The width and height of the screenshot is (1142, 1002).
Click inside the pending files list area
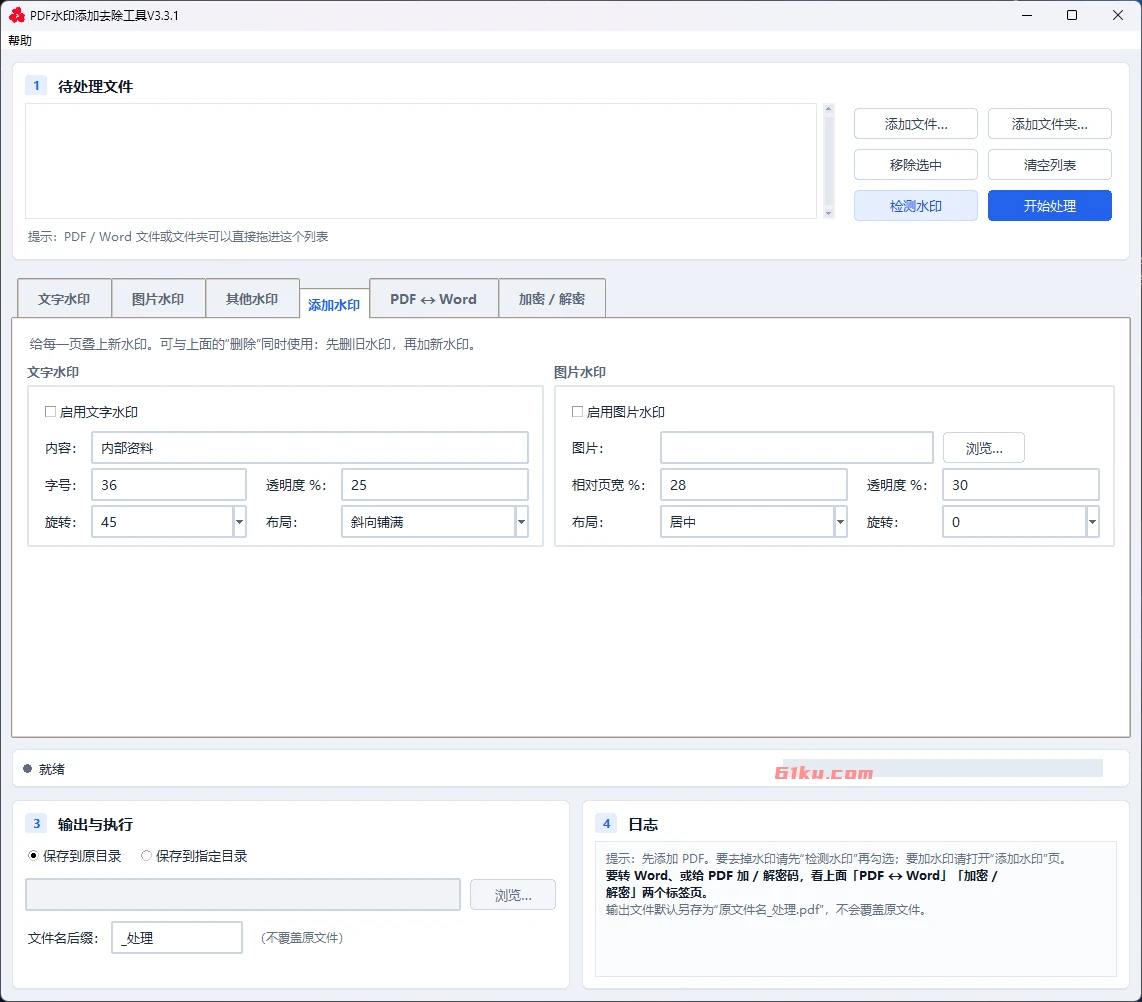click(x=421, y=161)
